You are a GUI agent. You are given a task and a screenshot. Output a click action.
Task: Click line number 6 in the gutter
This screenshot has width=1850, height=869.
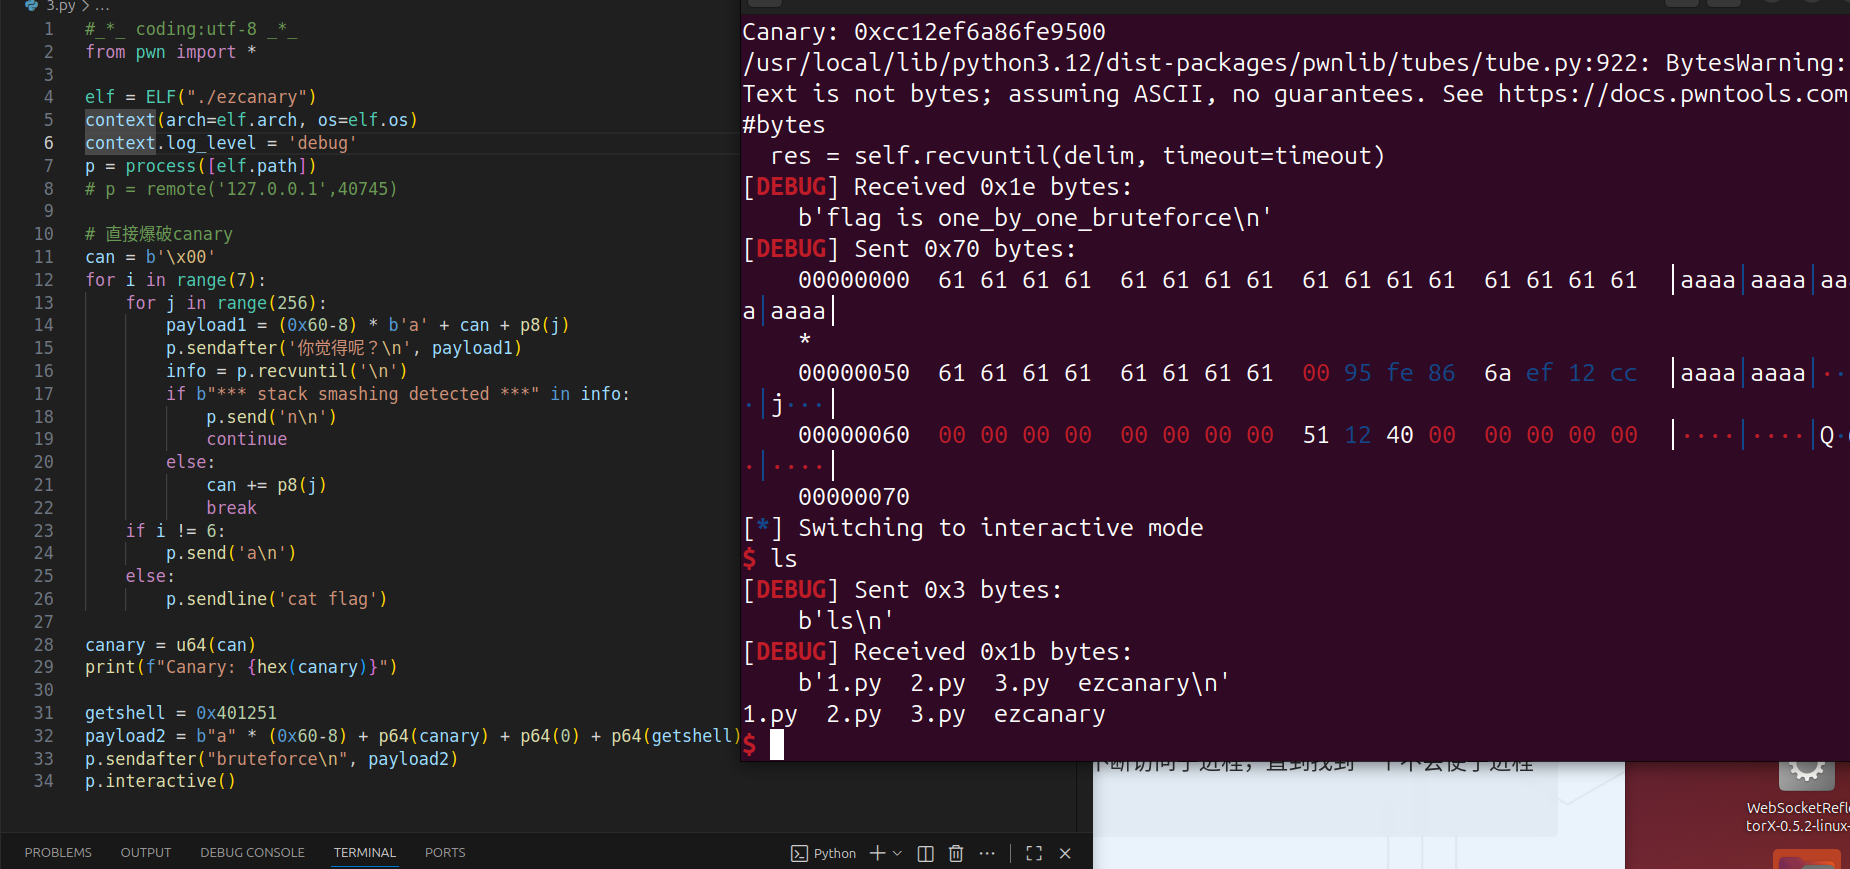[x=48, y=143]
